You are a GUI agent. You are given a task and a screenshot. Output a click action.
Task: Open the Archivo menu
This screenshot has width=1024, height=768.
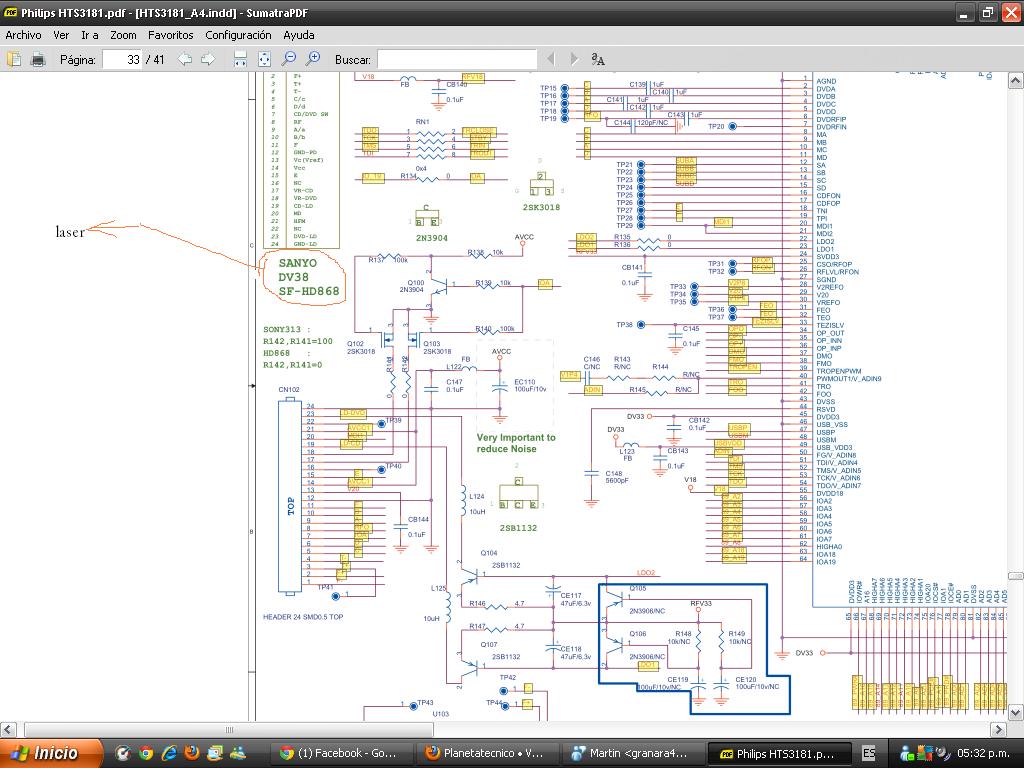[x=24, y=35]
